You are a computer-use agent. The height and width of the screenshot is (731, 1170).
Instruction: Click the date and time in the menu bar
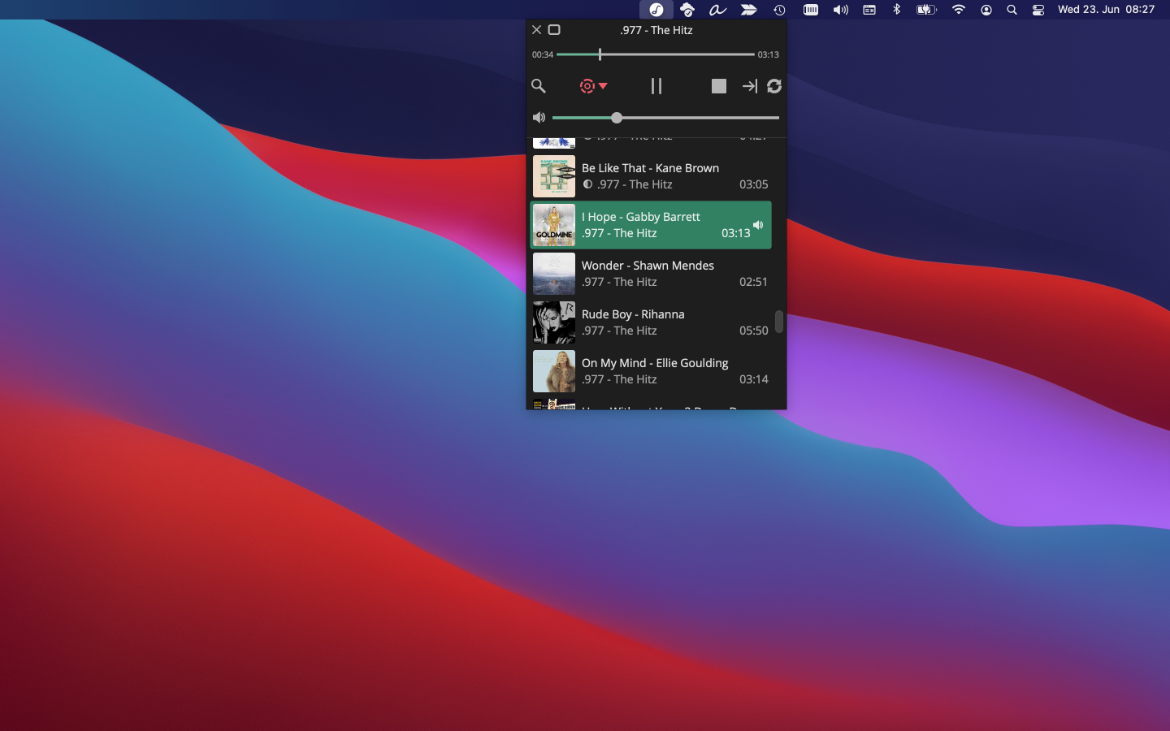1104,10
